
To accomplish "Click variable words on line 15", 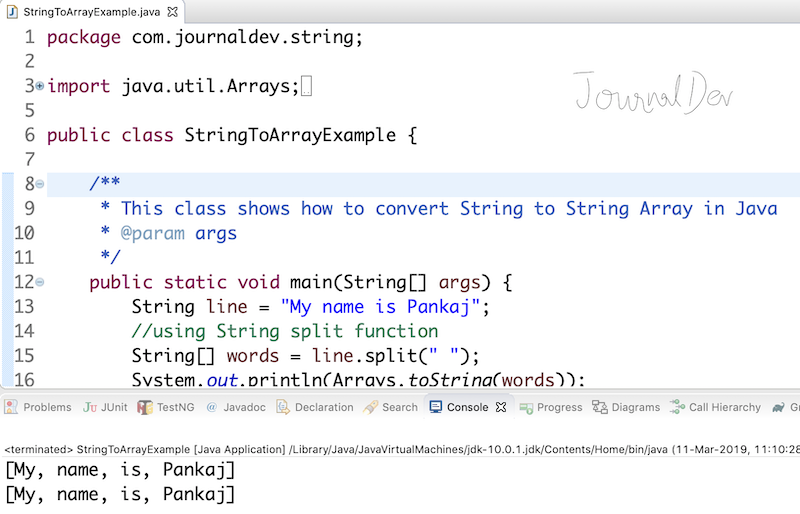I will tap(253, 356).
